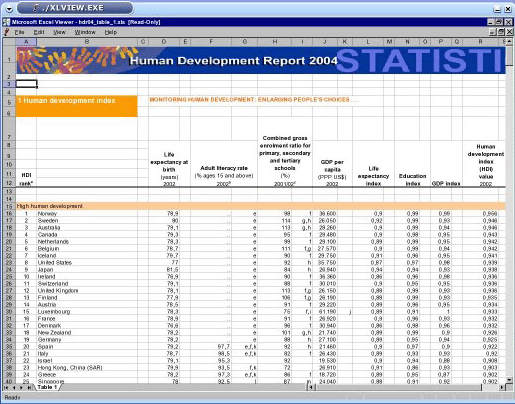Click the document icon left of File
The image size is (515, 404).
(x=7, y=32)
